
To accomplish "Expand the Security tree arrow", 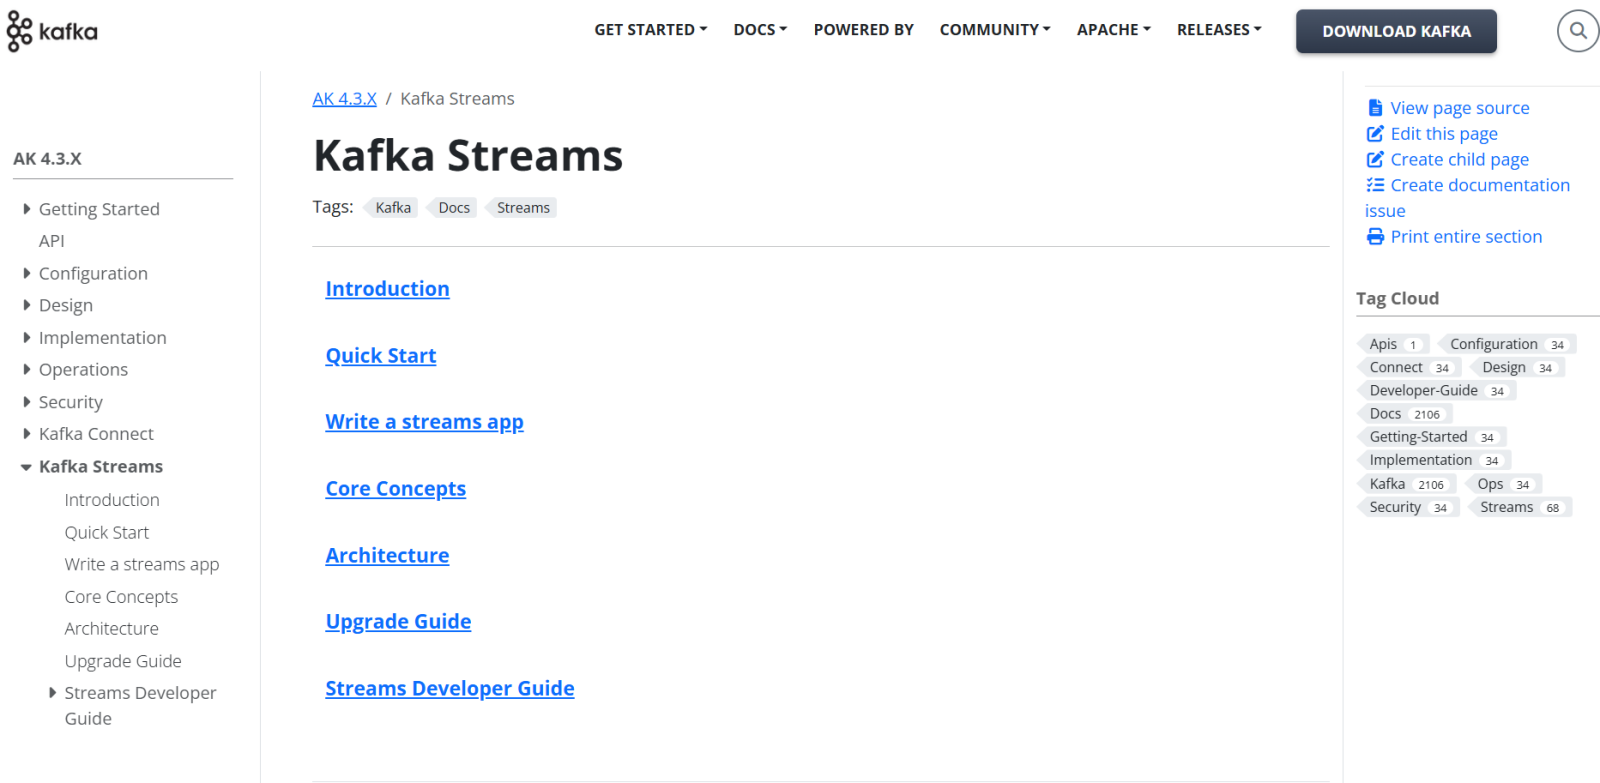I will coord(27,402).
